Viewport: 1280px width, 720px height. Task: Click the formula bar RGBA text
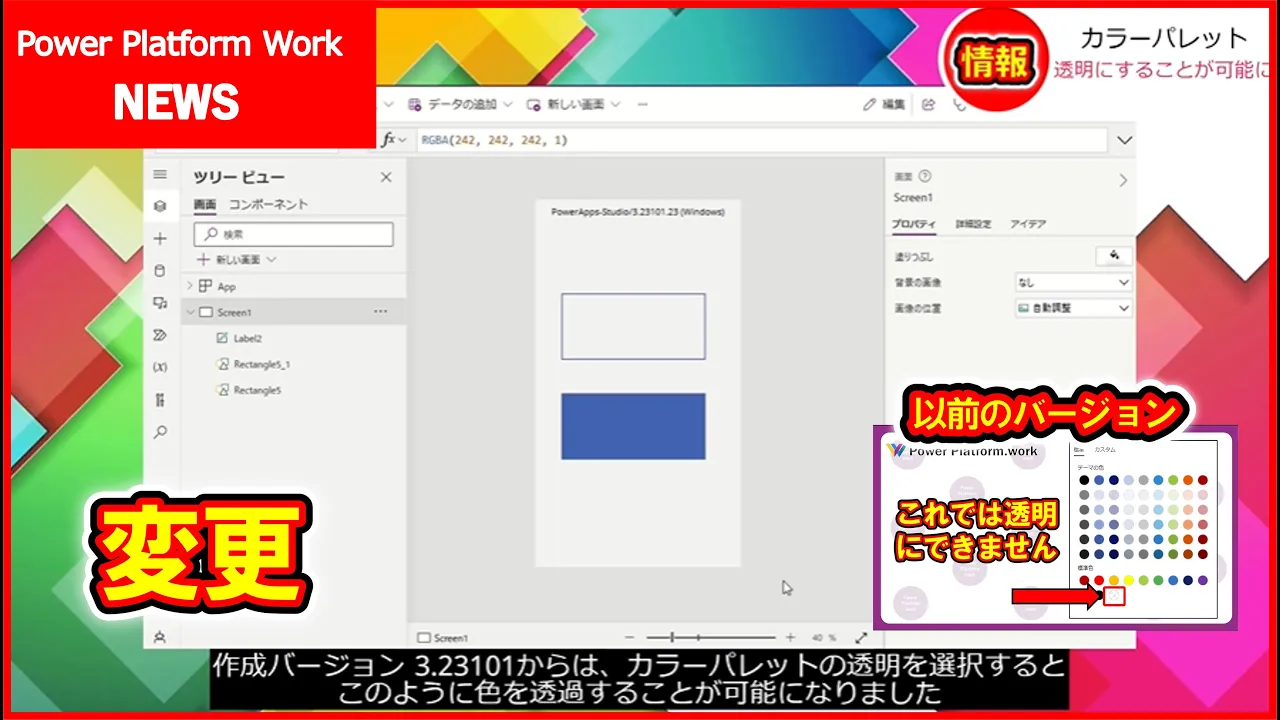click(494, 140)
